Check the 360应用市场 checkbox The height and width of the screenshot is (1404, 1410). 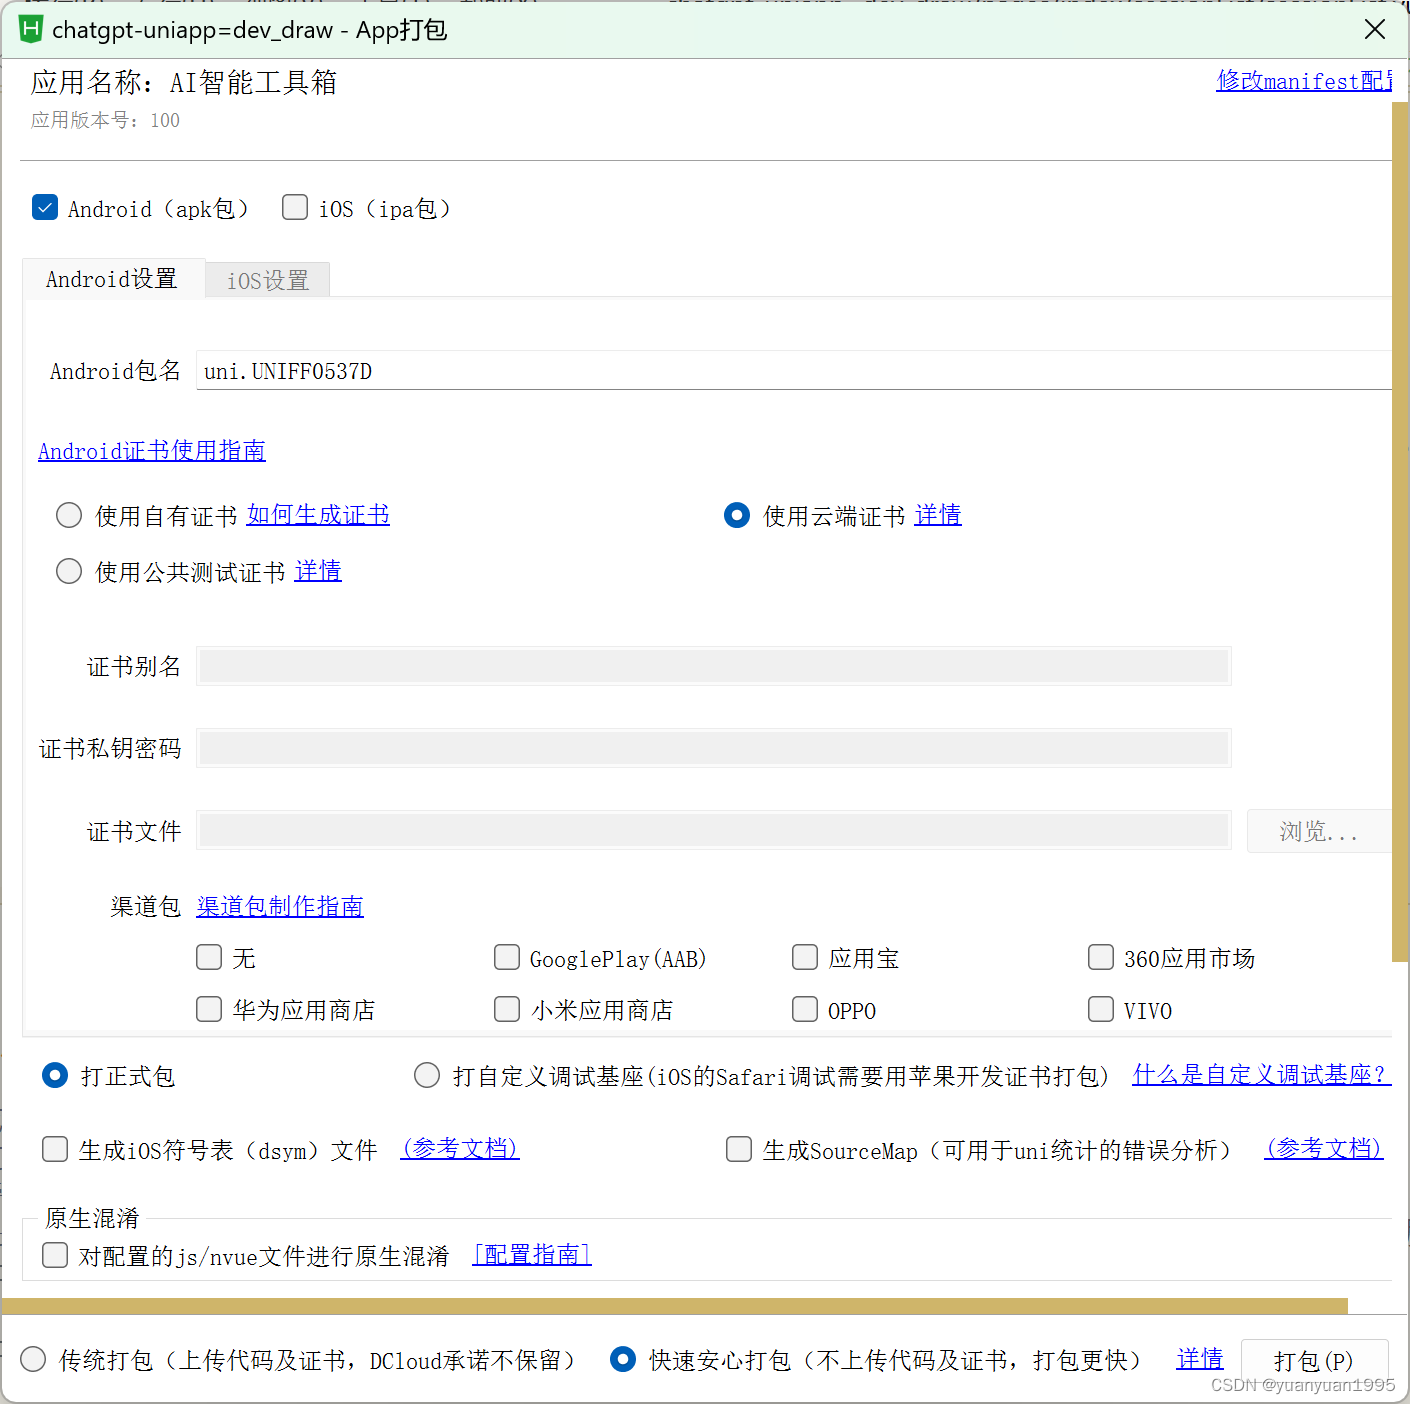tap(1101, 957)
